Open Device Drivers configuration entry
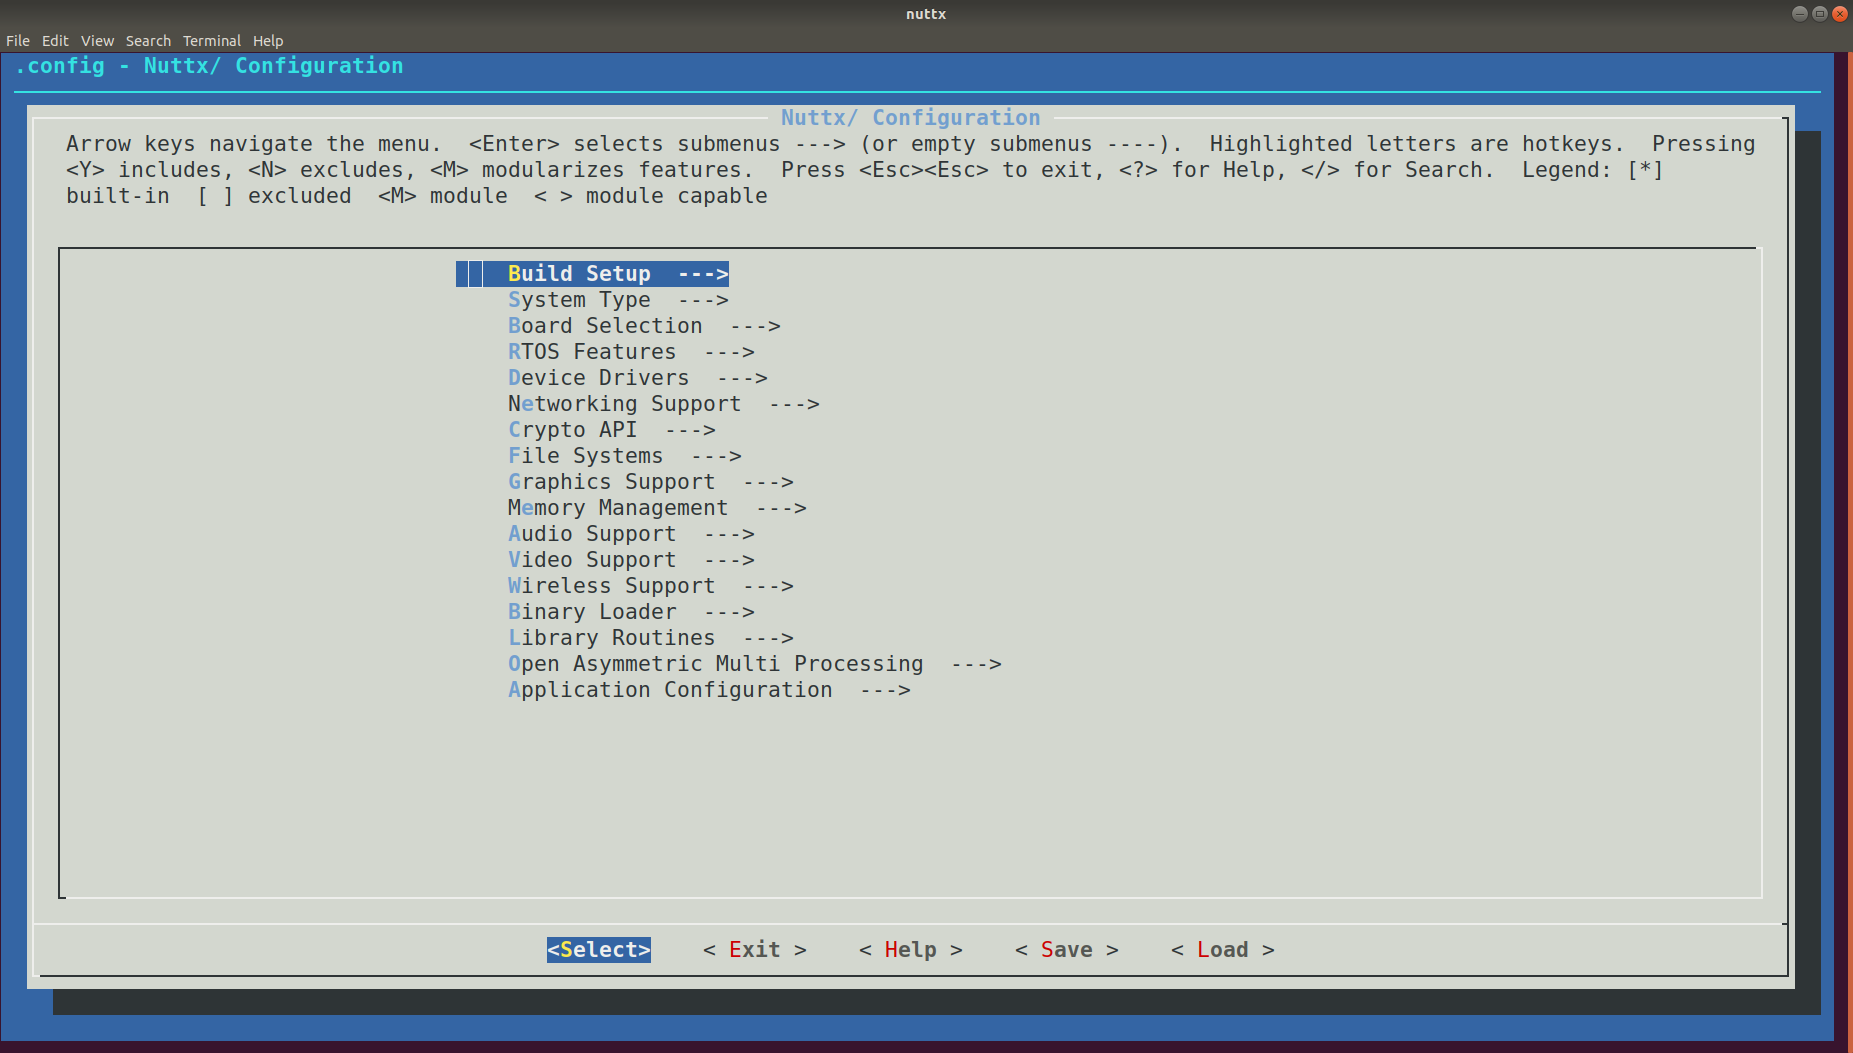Image resolution: width=1853 pixels, height=1053 pixels. click(637, 378)
